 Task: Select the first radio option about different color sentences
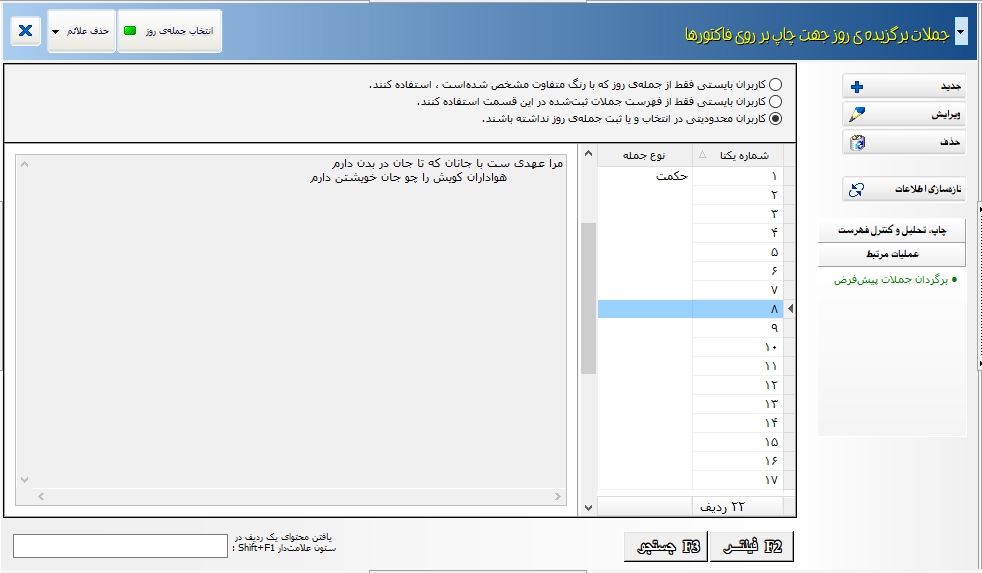[776, 85]
